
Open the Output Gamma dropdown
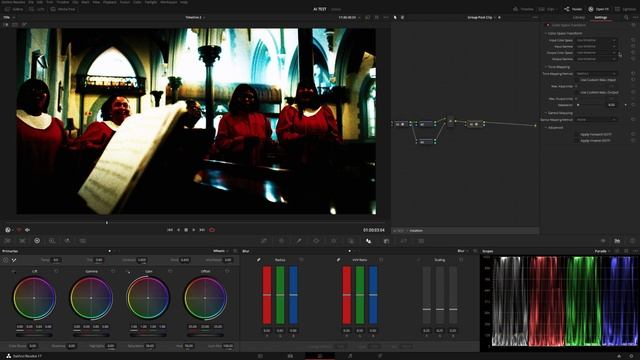596,59
